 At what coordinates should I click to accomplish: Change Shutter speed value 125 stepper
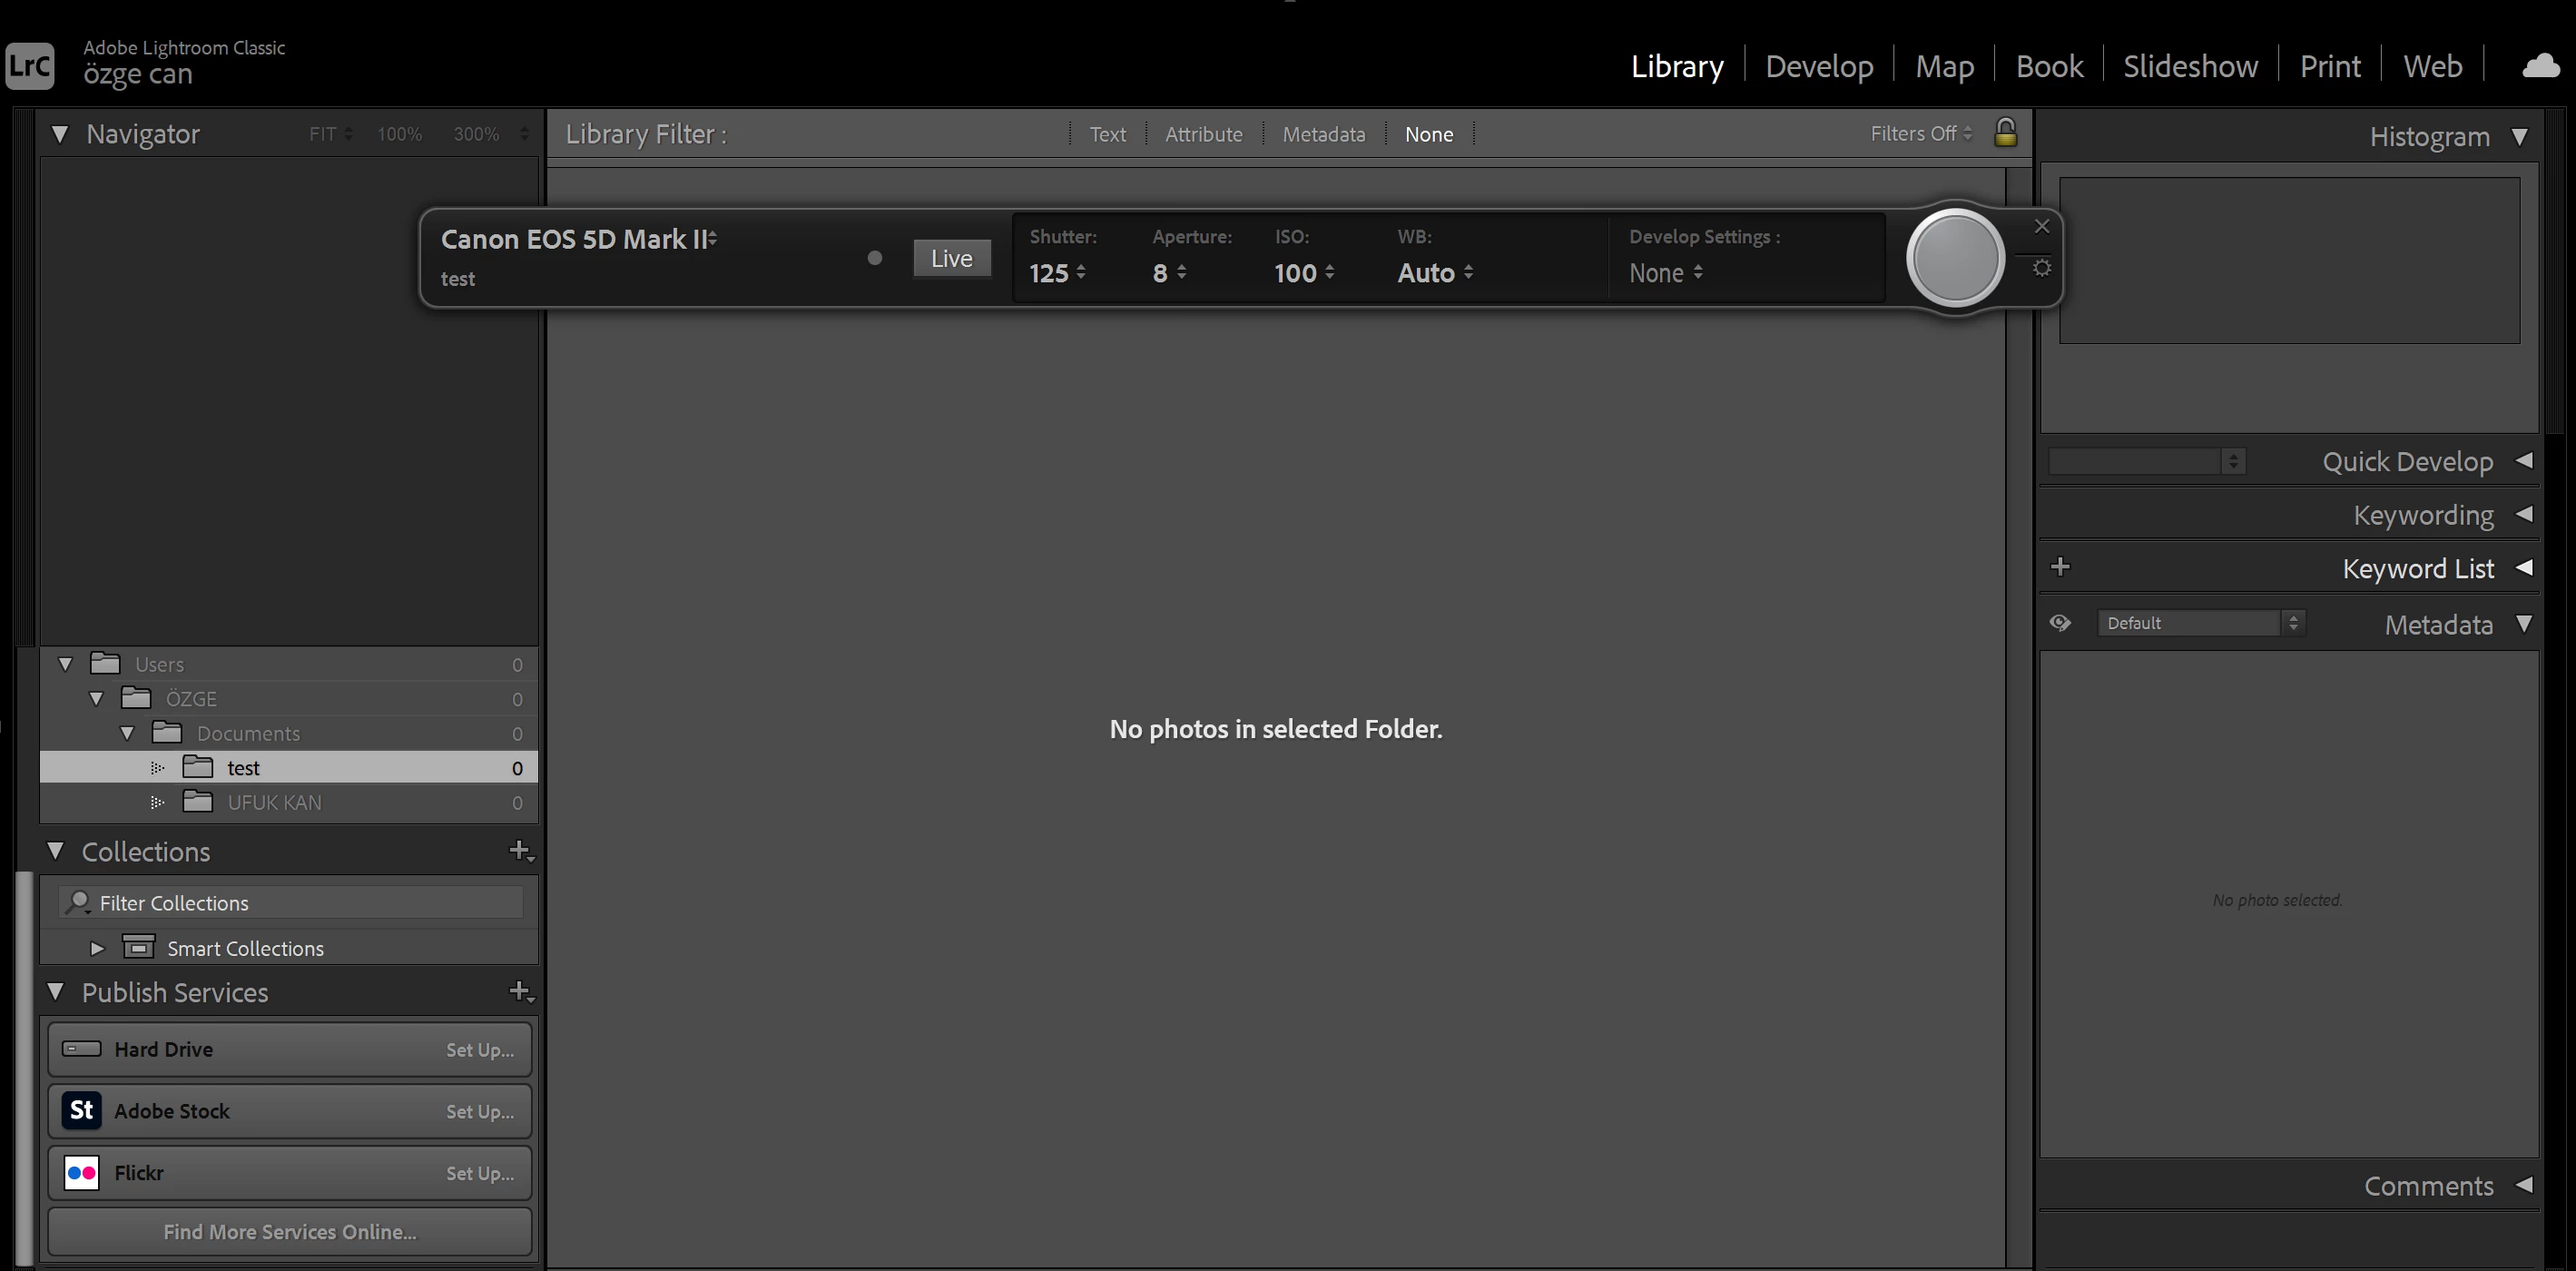pyautogui.click(x=1081, y=273)
